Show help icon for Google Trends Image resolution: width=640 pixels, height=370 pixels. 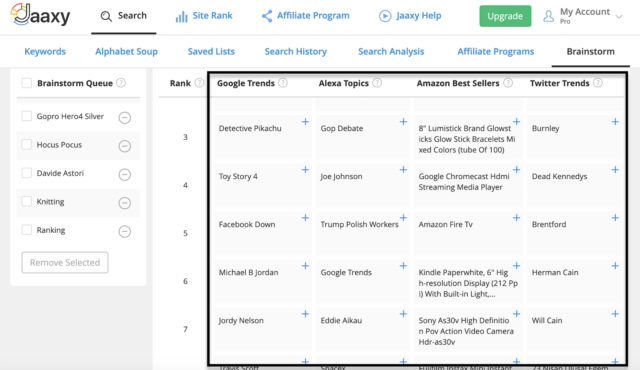coord(283,83)
